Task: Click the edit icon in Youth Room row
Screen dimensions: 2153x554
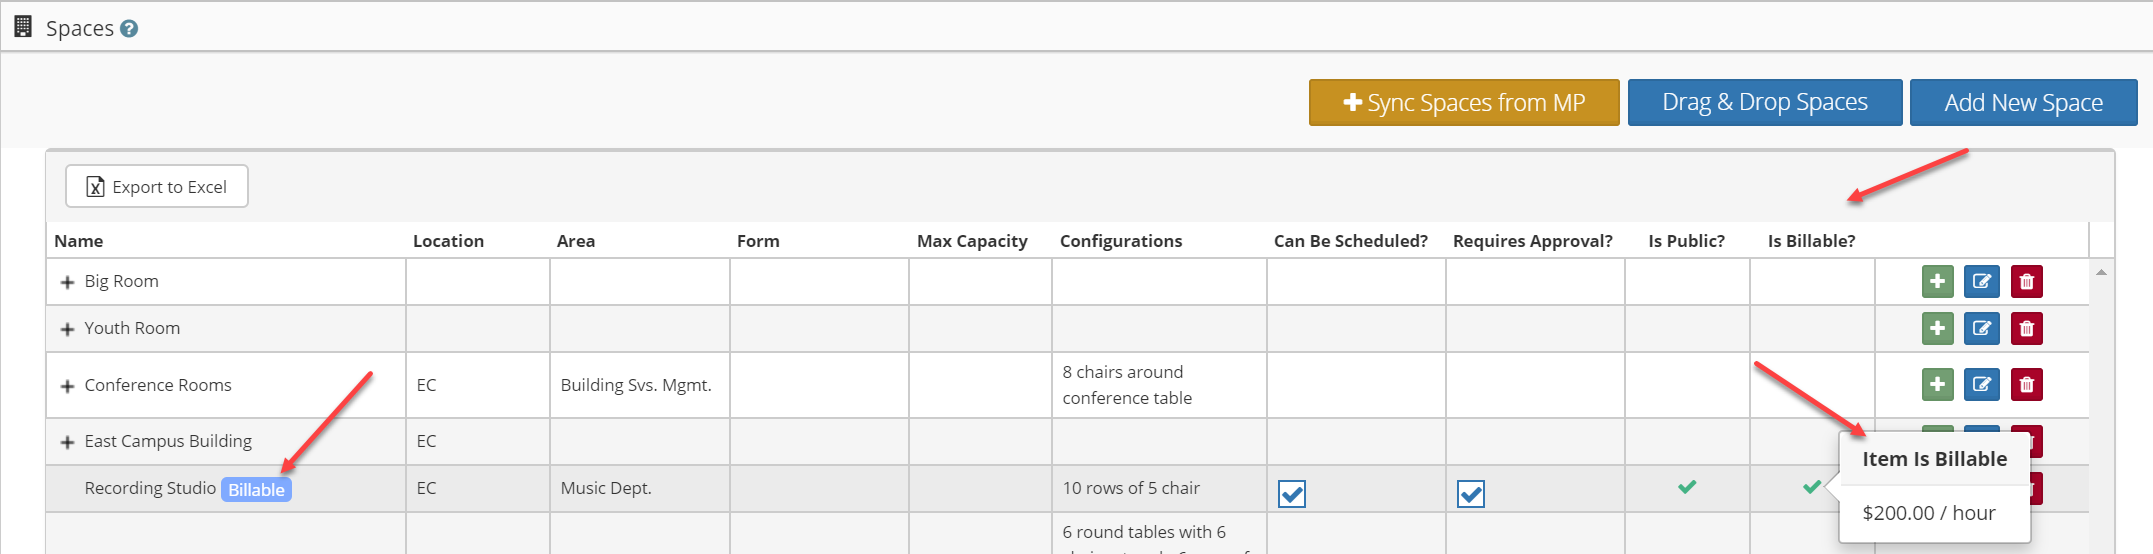Action: (1981, 328)
